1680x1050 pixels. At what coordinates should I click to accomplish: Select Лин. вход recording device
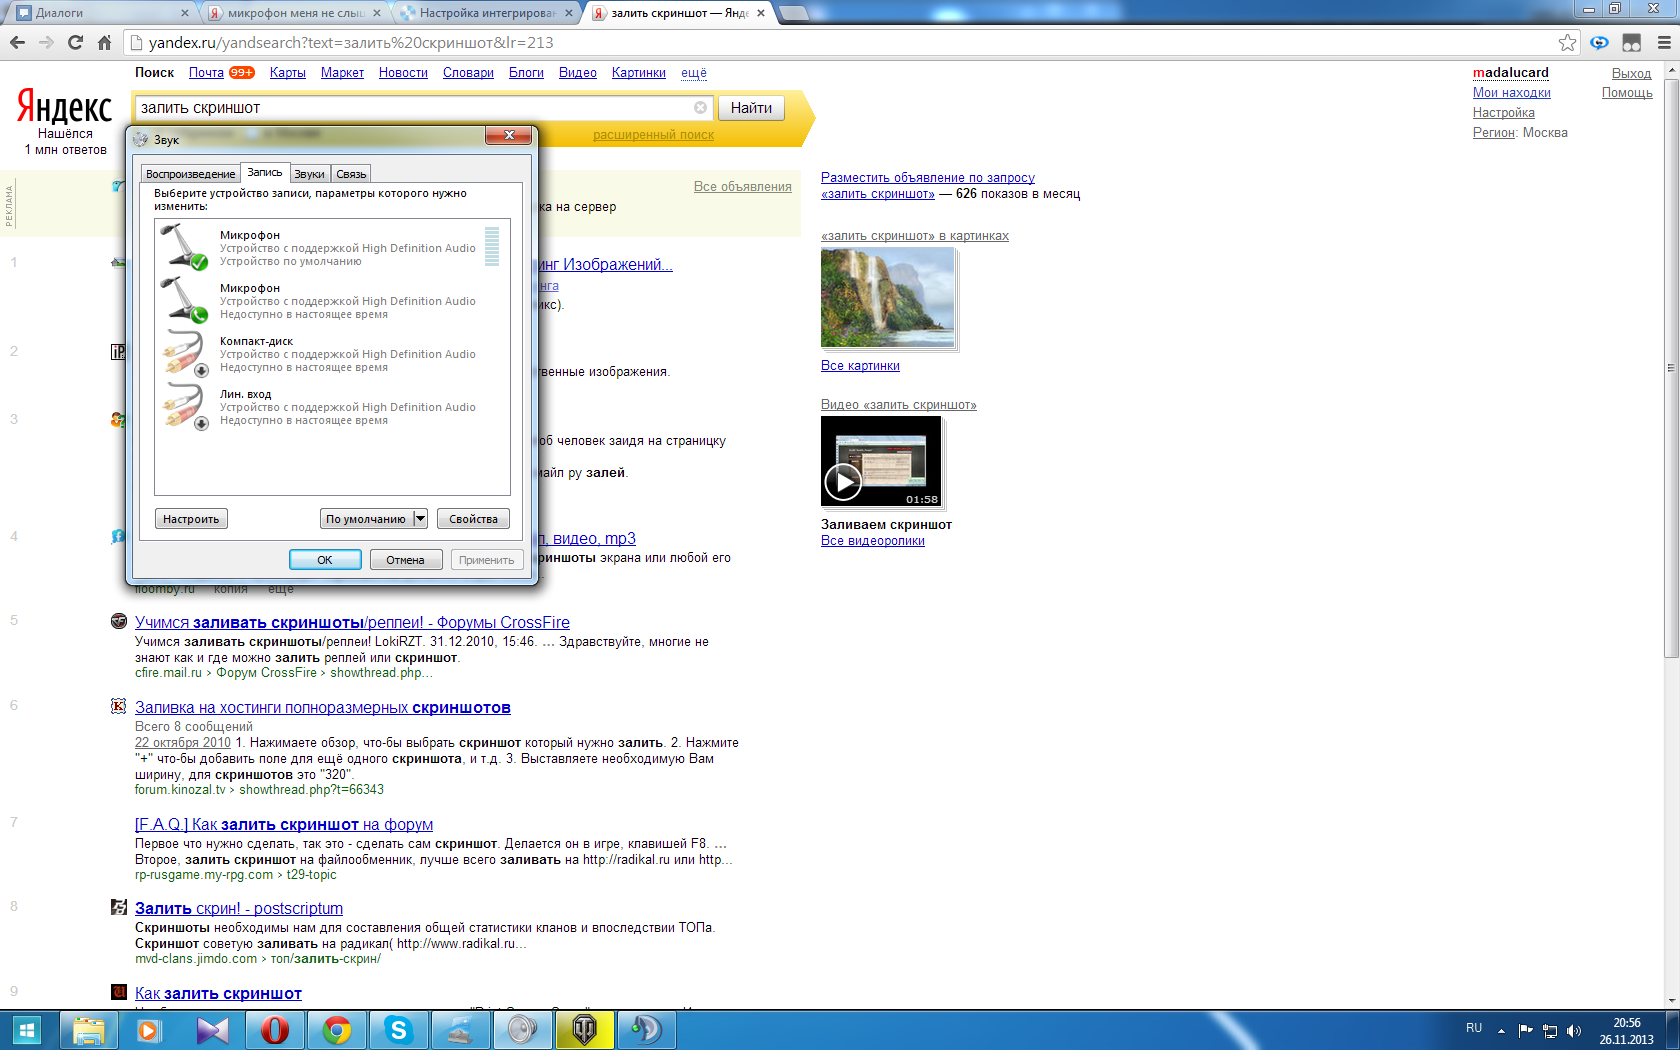coord(333,407)
